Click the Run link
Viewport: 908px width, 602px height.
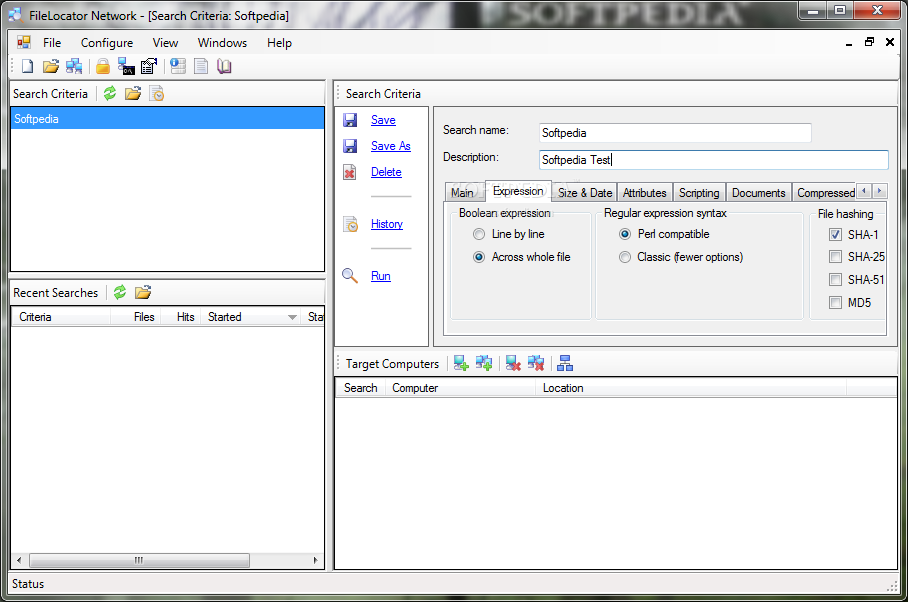point(380,276)
